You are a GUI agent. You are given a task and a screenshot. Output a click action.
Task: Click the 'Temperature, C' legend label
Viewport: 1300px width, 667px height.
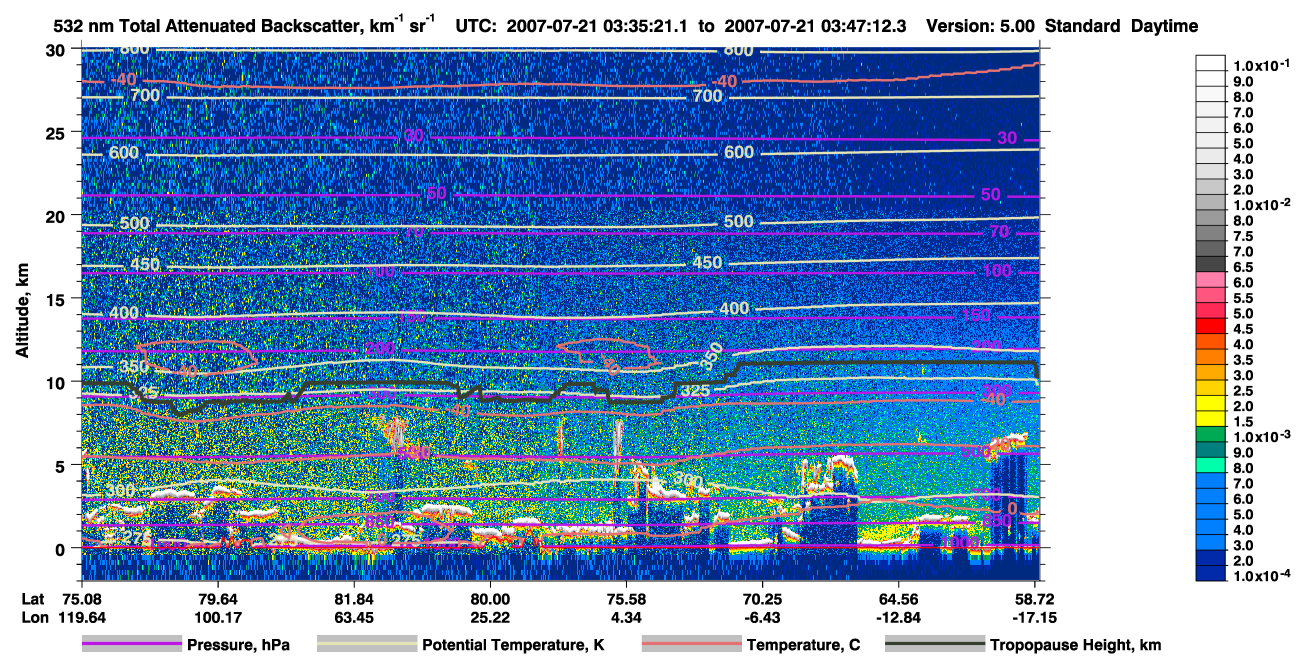pyautogui.click(x=803, y=646)
